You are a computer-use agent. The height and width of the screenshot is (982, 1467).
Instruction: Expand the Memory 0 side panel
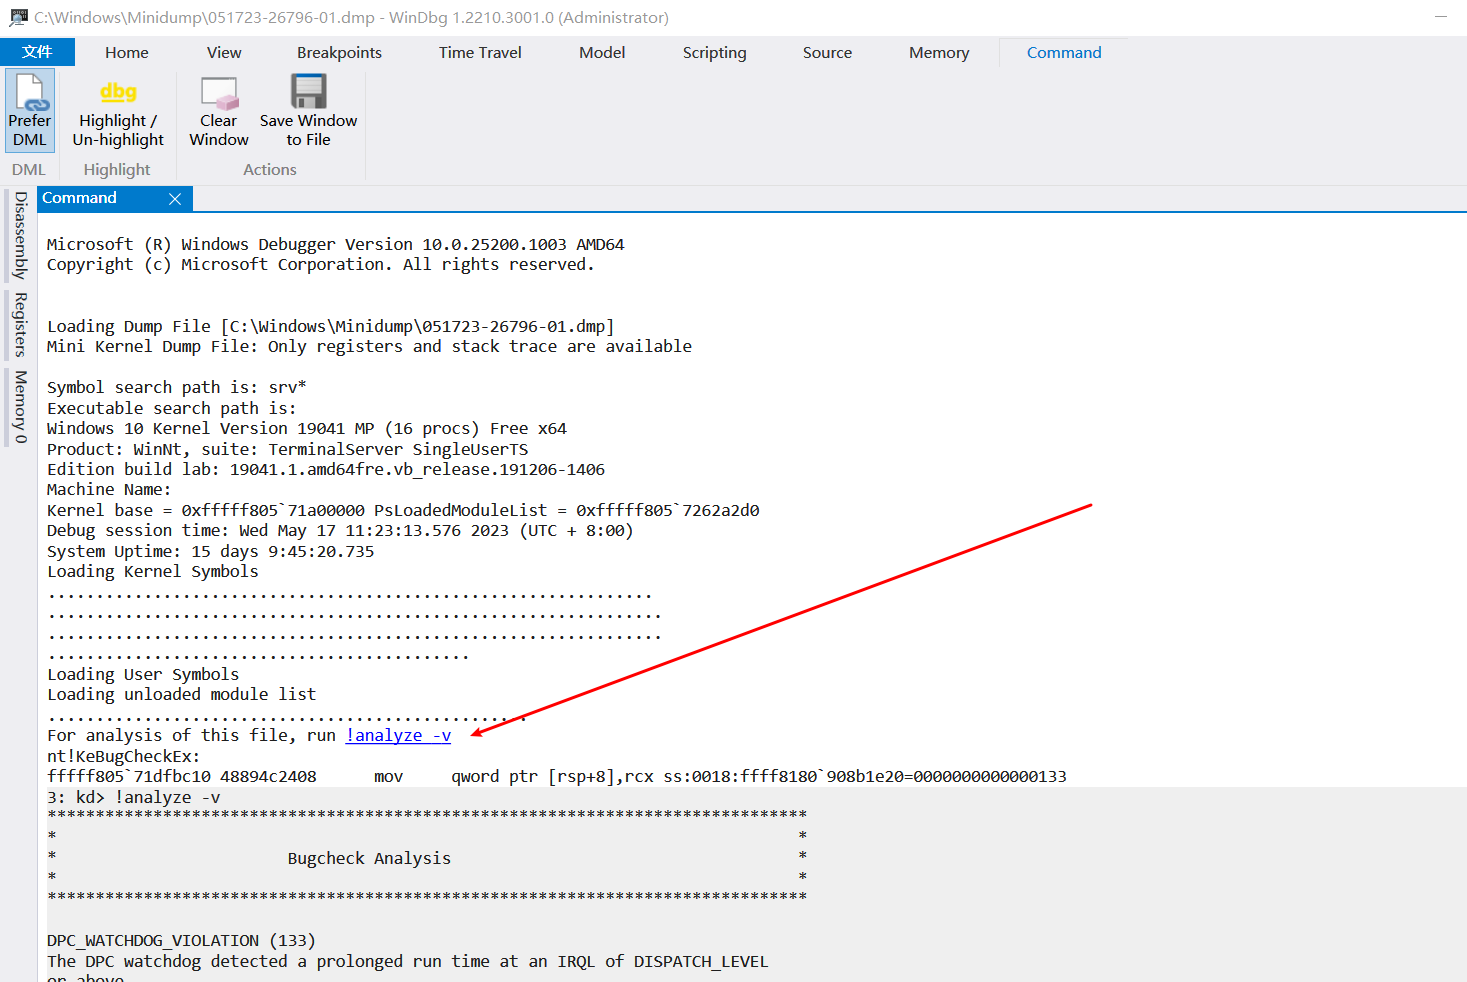tap(20, 406)
